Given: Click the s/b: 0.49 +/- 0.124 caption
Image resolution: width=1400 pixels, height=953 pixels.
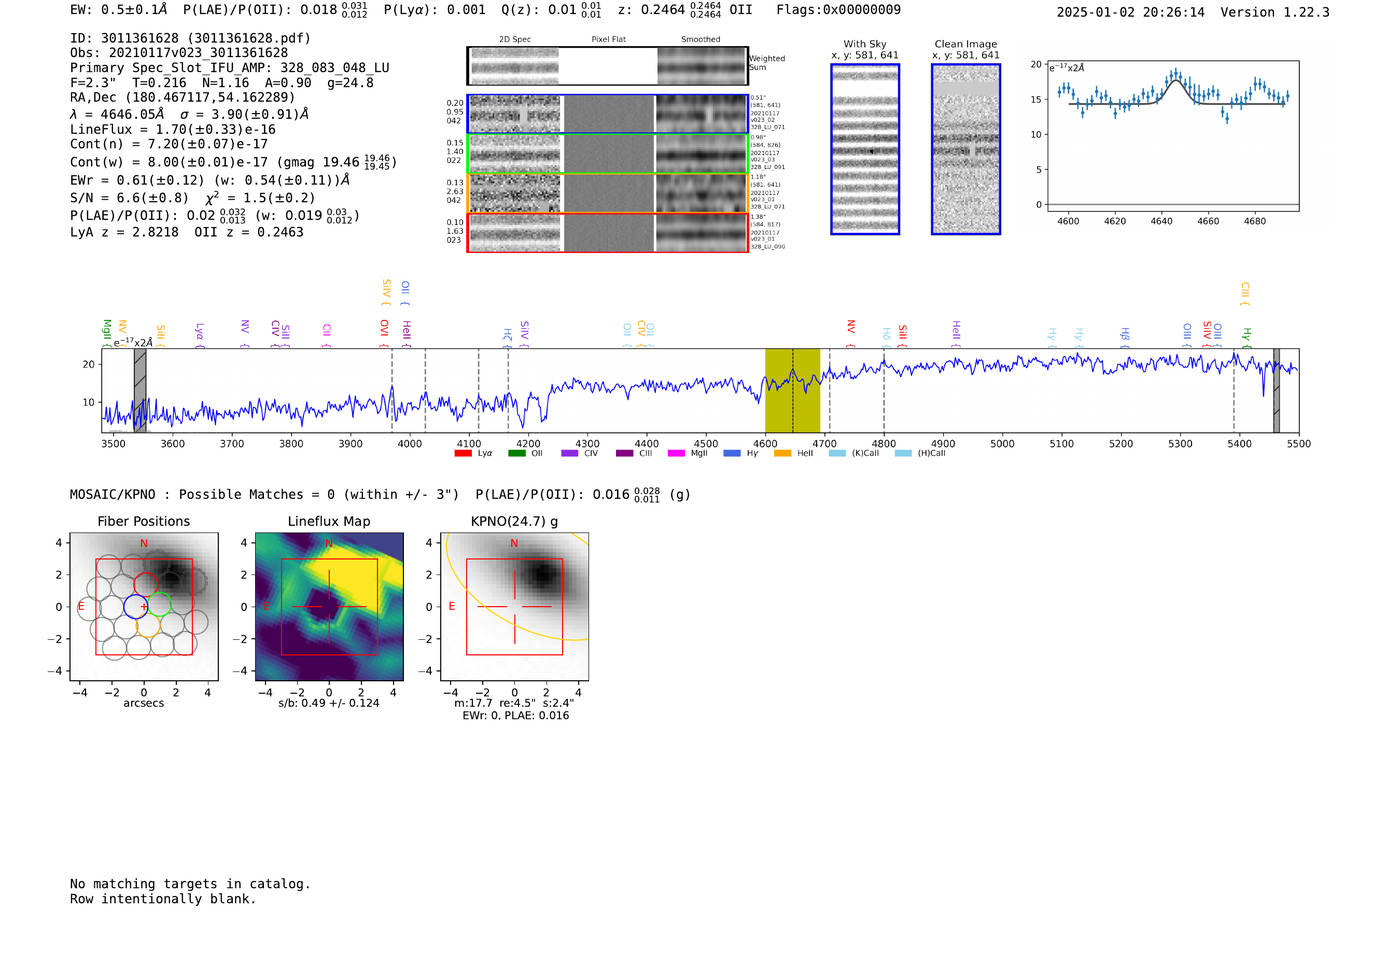Looking at the screenshot, I should pyautogui.click(x=329, y=703).
